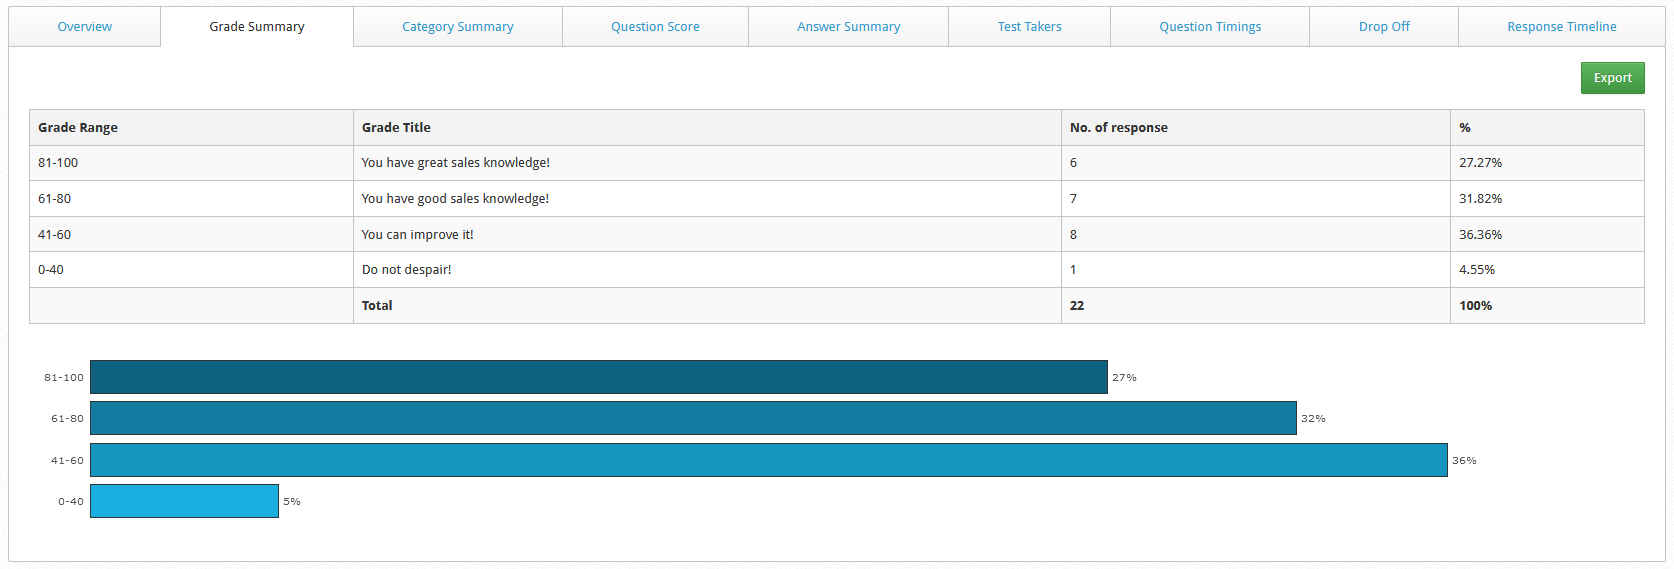This screenshot has height=569, width=1674.
Task: Select the Grade Summary tab
Action: [257, 27]
